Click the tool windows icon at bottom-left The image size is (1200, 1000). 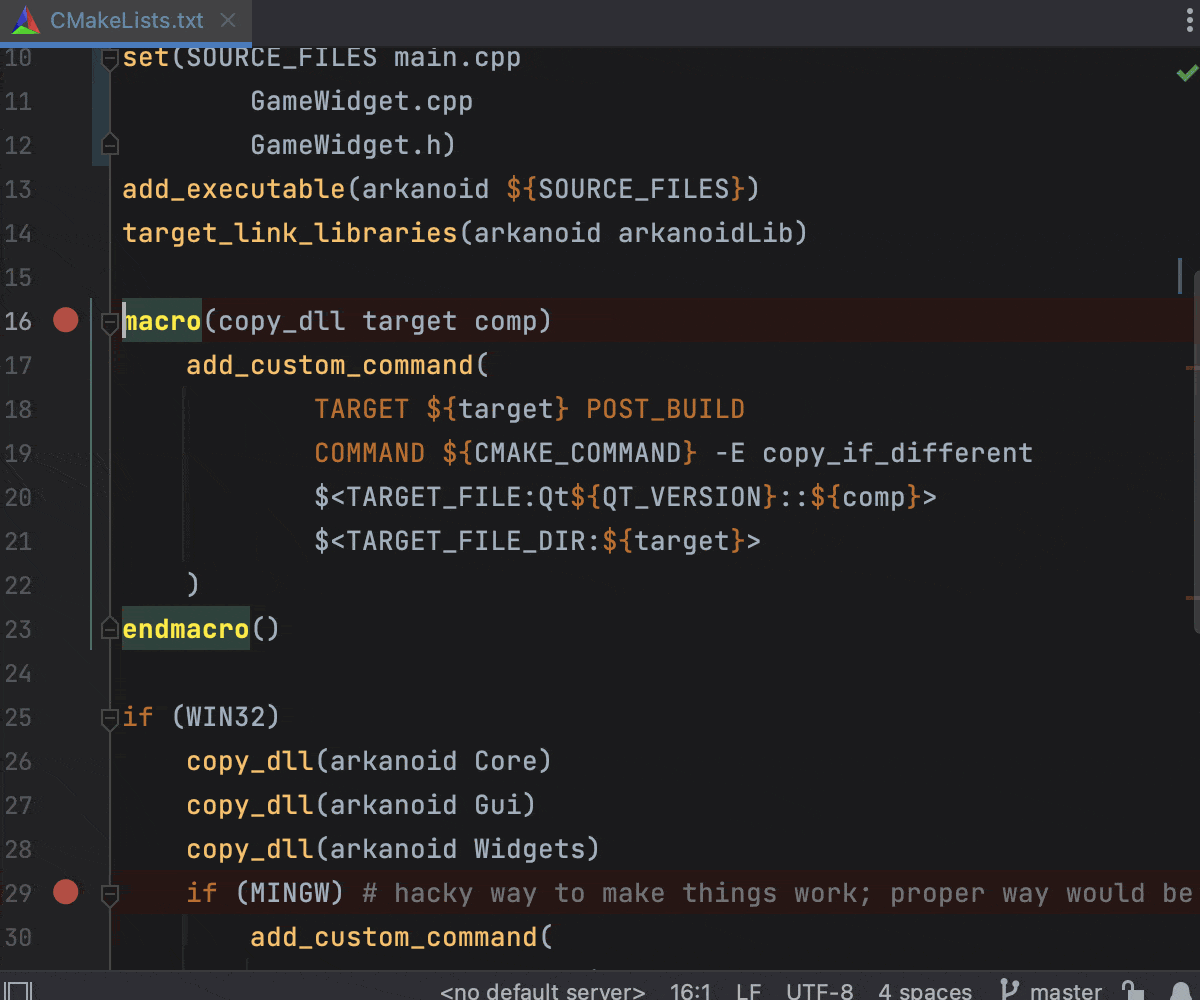(18, 989)
